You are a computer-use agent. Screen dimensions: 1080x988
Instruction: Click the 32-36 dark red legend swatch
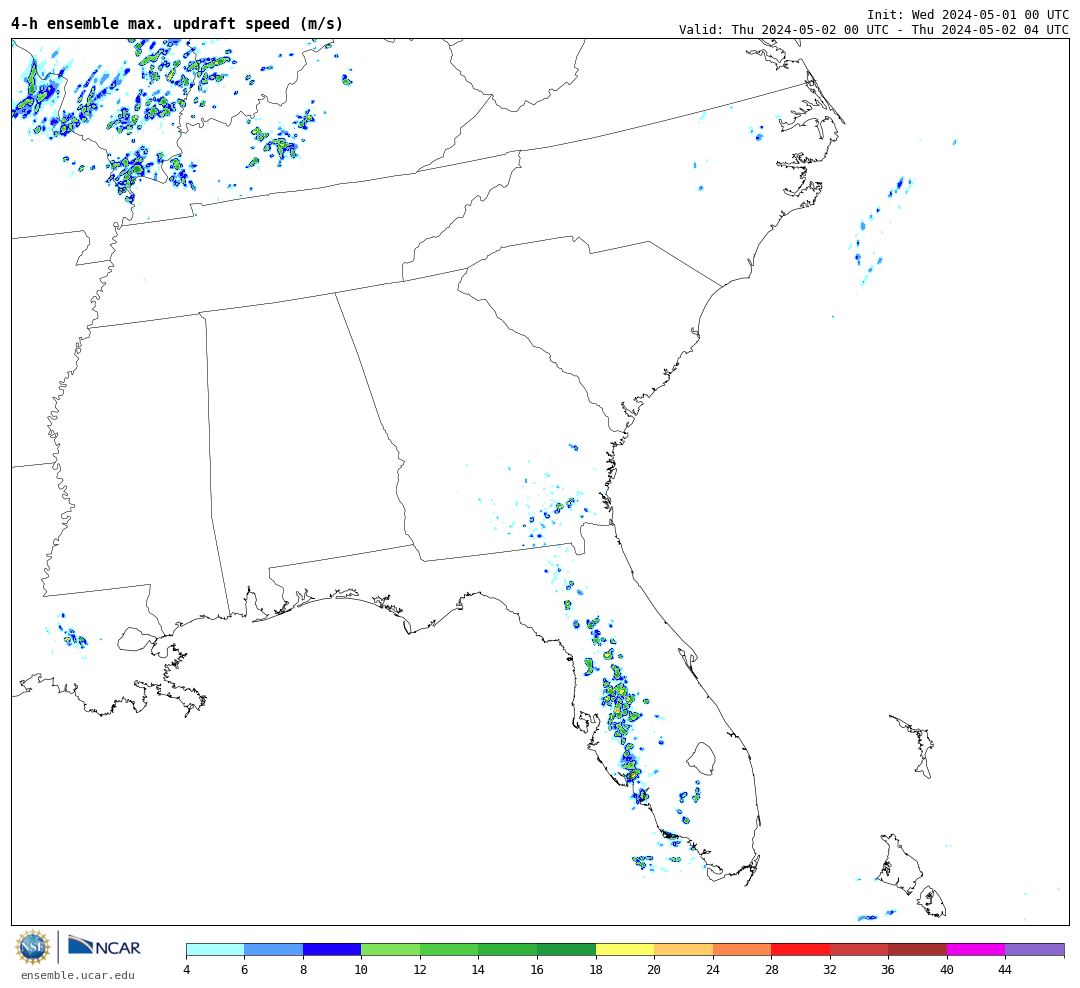tap(859, 949)
